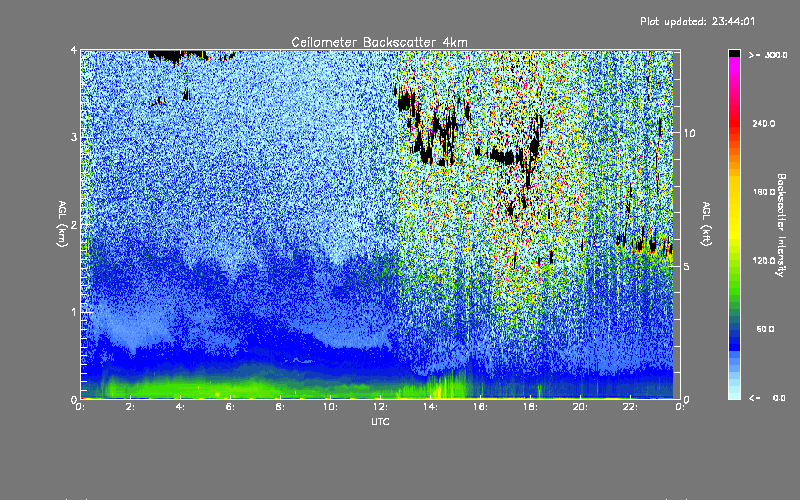
Task: Click the "10:" UTC tick label
Action: coord(330,407)
